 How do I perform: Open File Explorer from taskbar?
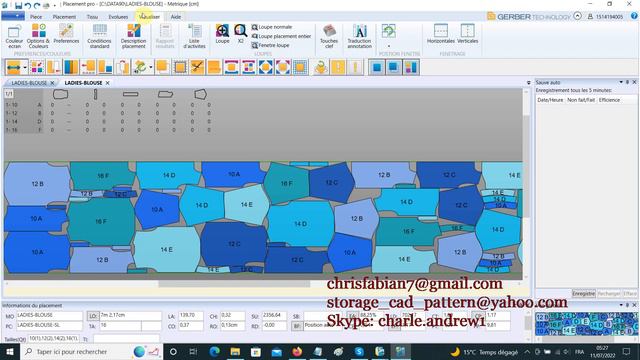[x=236, y=351]
